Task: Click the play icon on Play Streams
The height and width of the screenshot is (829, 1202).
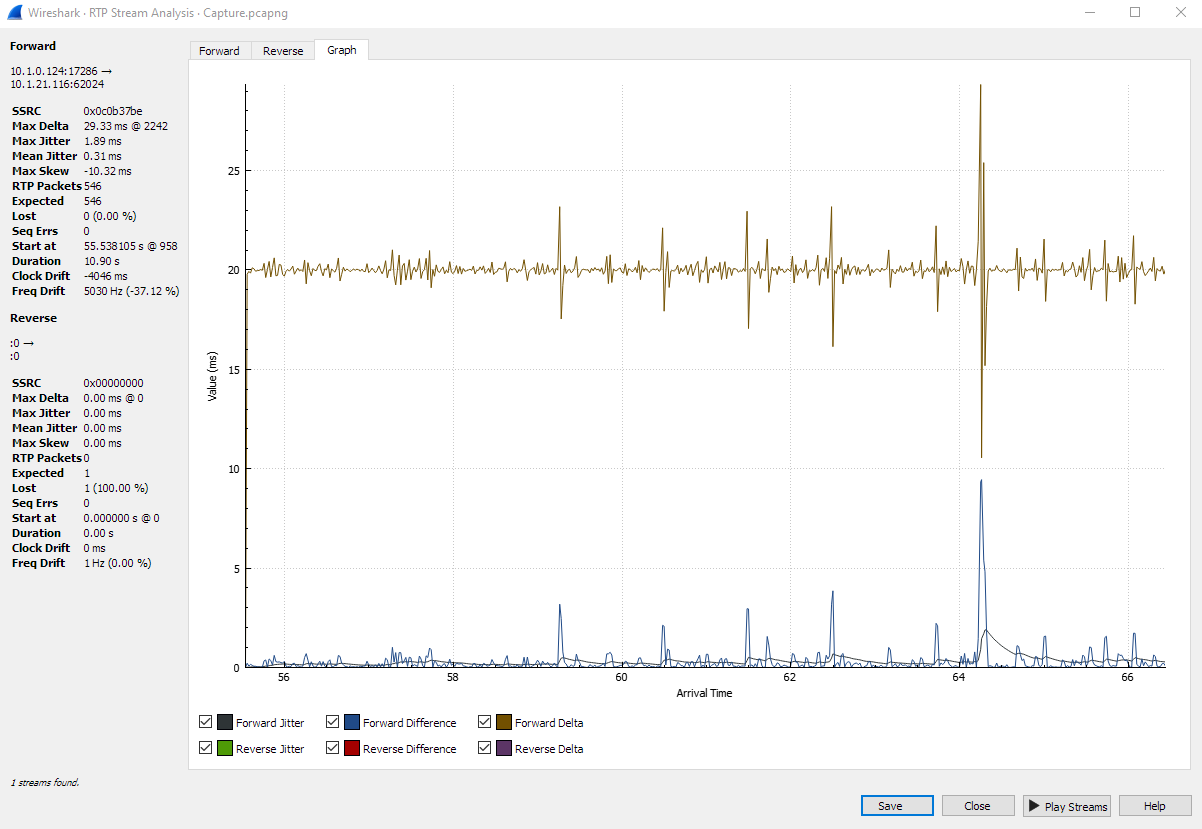Action: (x=1036, y=806)
